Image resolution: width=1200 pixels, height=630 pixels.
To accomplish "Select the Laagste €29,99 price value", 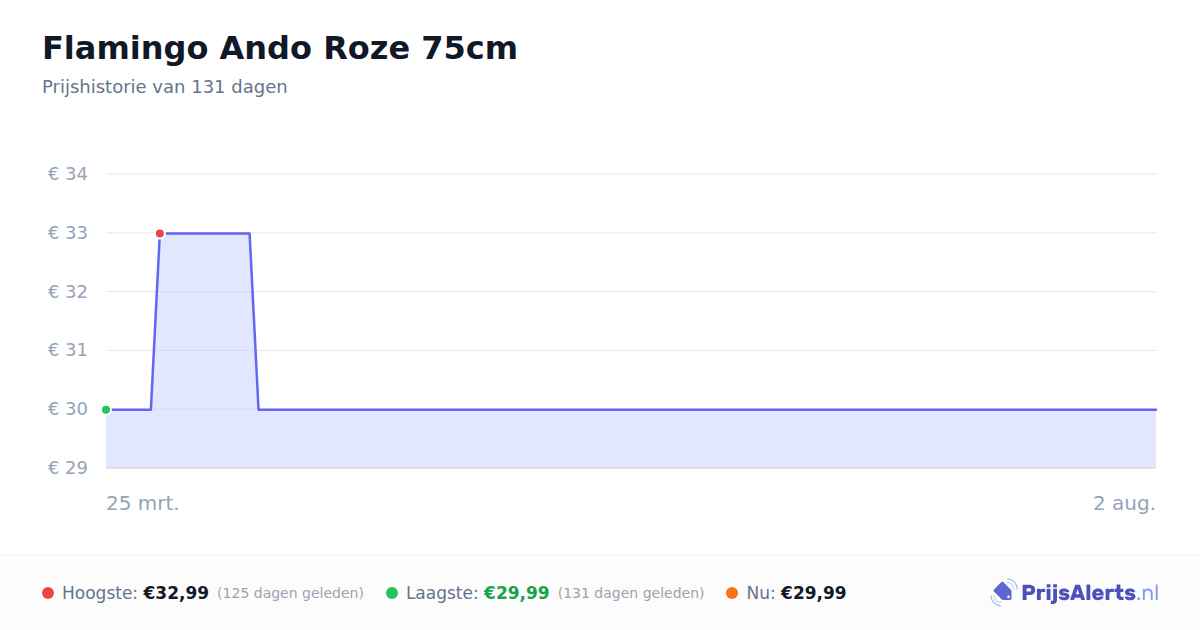I will tap(517, 593).
